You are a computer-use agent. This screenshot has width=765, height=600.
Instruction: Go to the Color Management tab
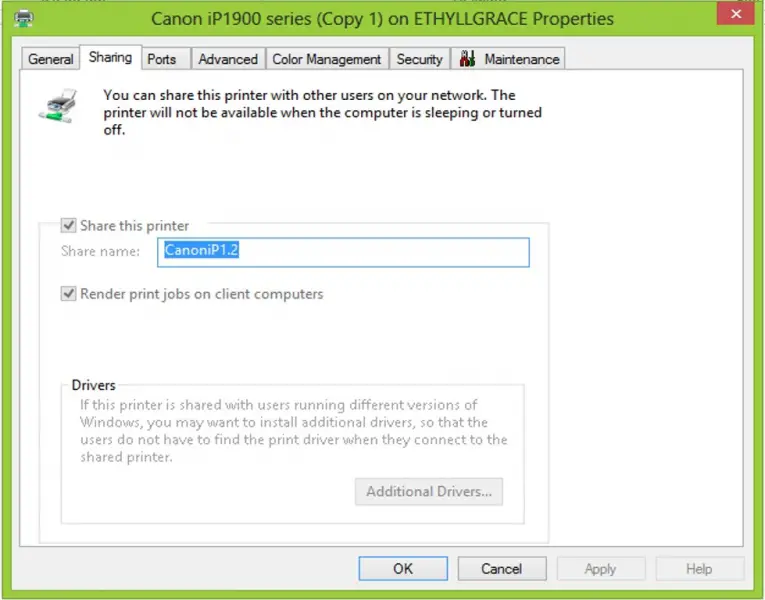326,59
